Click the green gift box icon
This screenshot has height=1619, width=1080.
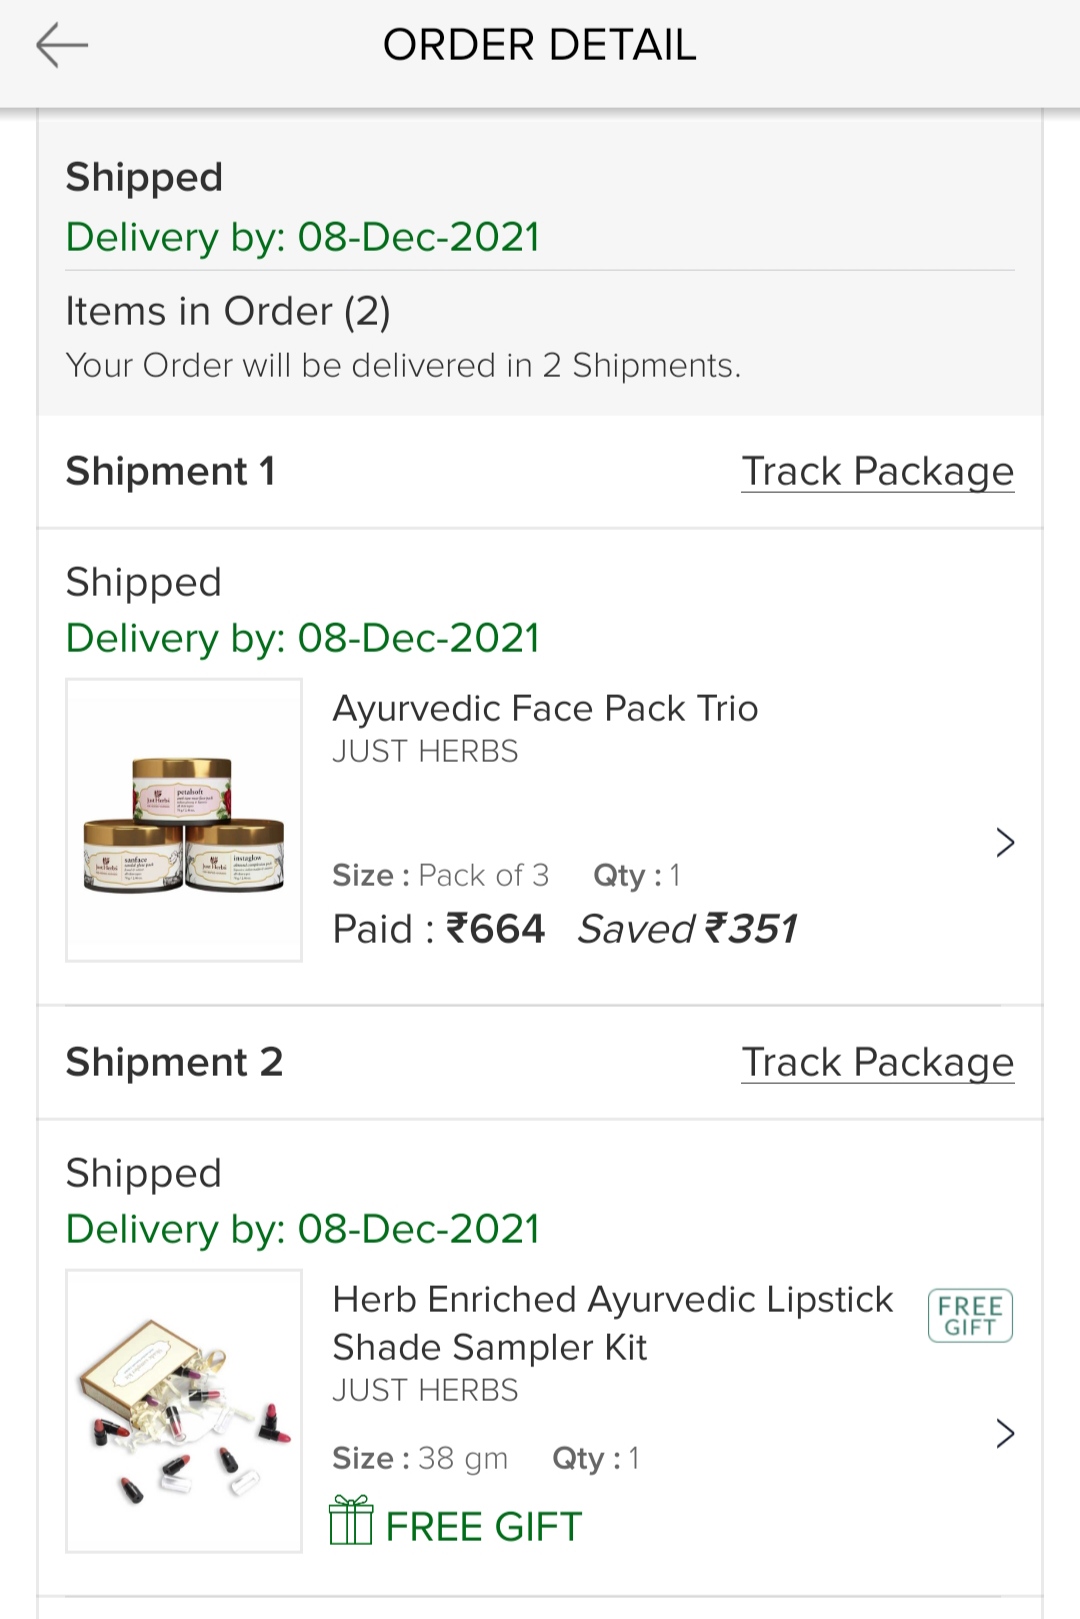(351, 1520)
